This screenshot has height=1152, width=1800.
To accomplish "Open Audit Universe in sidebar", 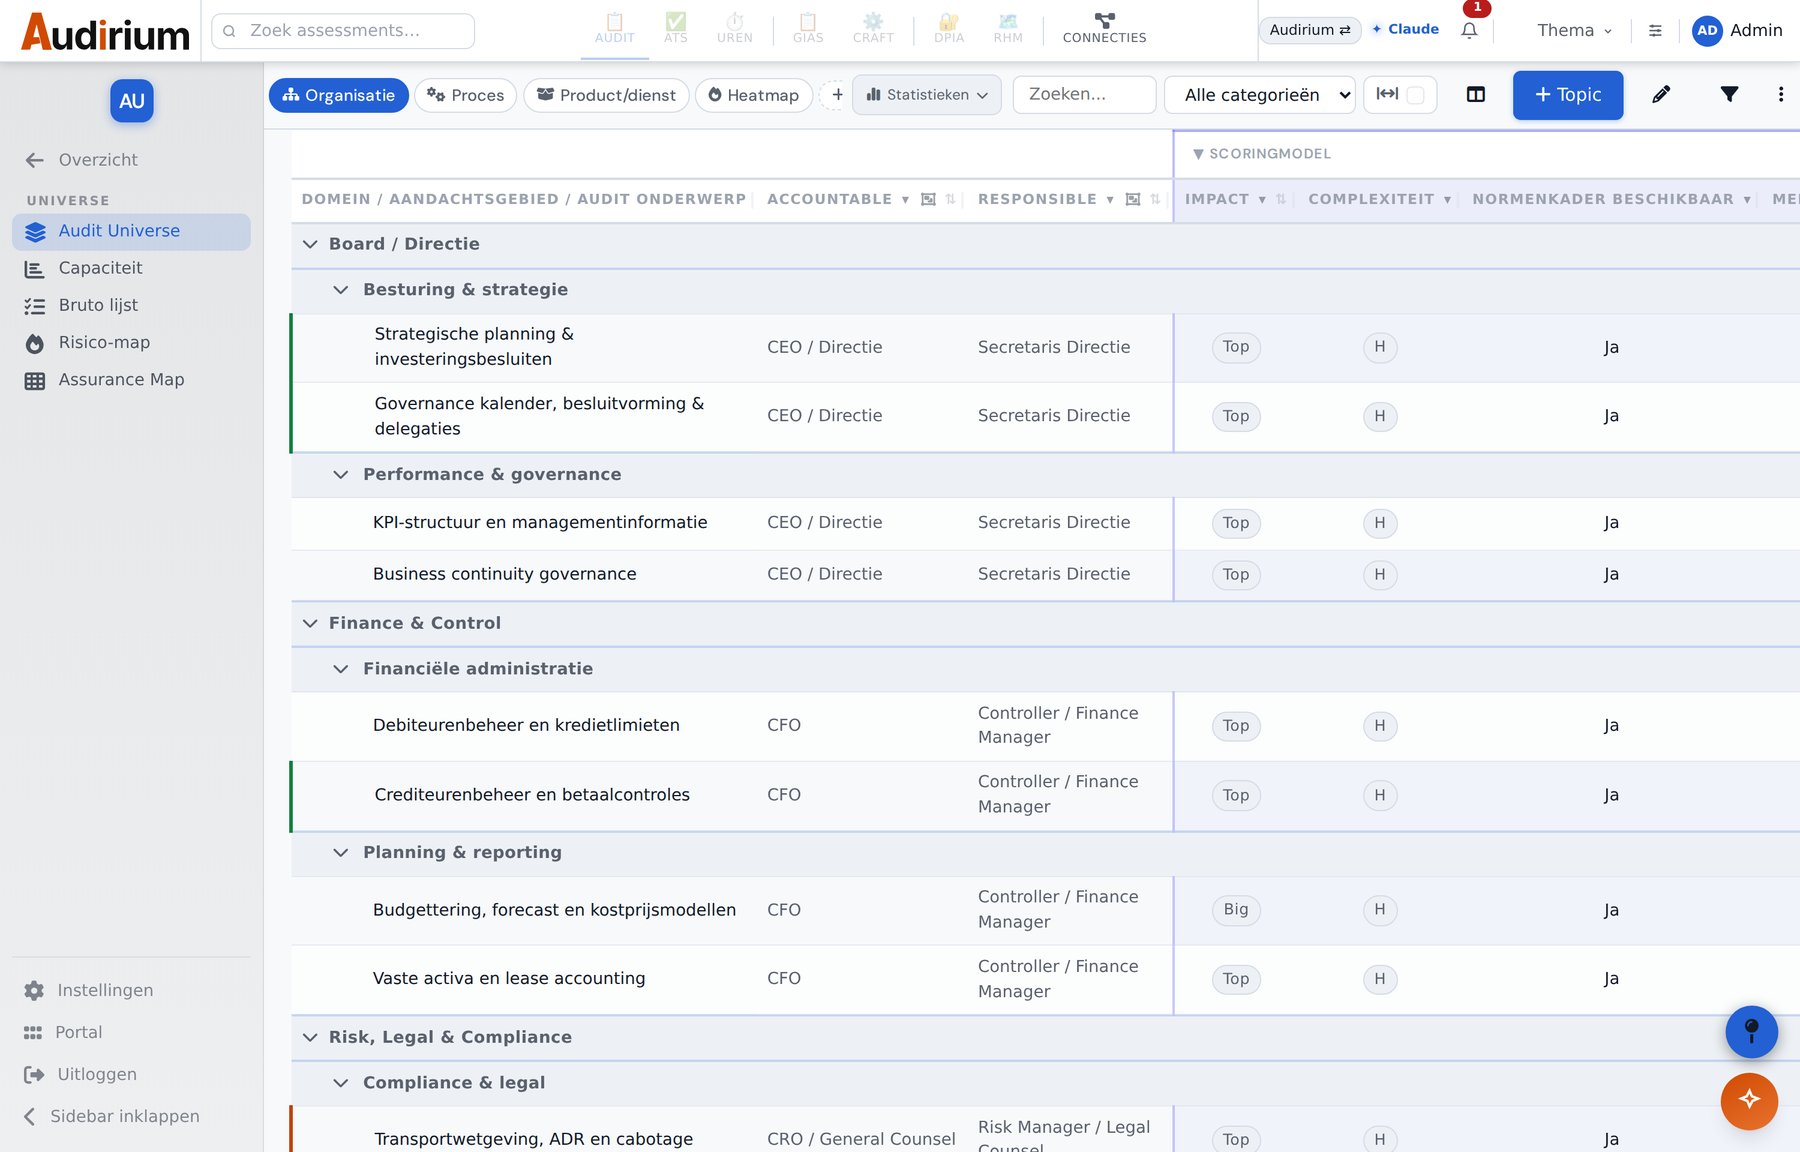I will [x=131, y=231].
